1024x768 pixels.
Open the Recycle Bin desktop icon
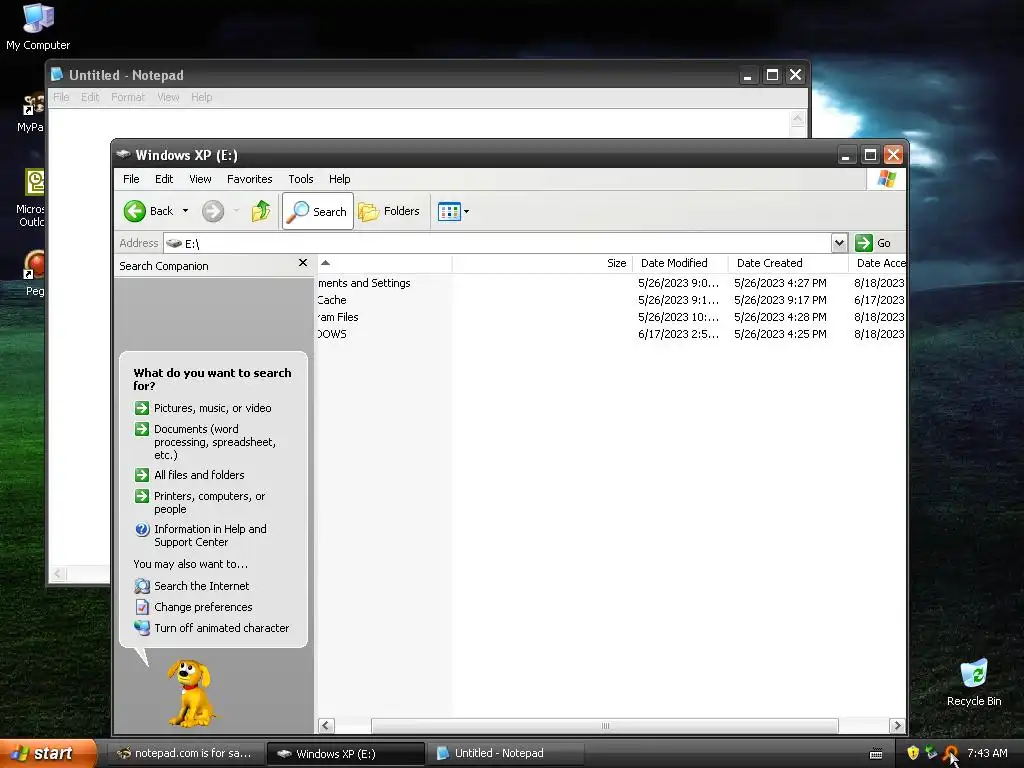(x=974, y=683)
